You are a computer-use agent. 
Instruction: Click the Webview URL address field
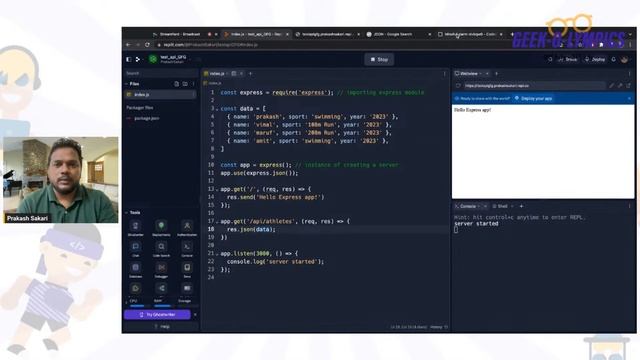tap(534, 86)
